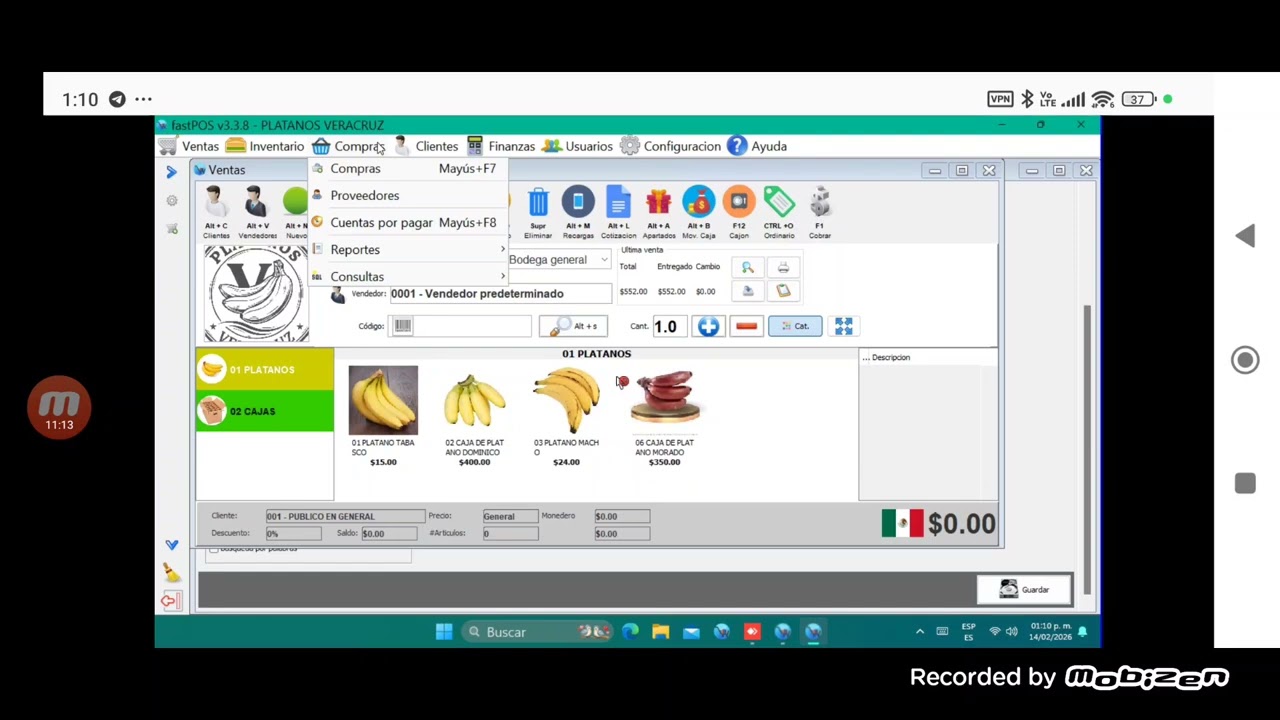
Task: Open the Recargas phone icon (Alt+M)
Action: coord(578,212)
